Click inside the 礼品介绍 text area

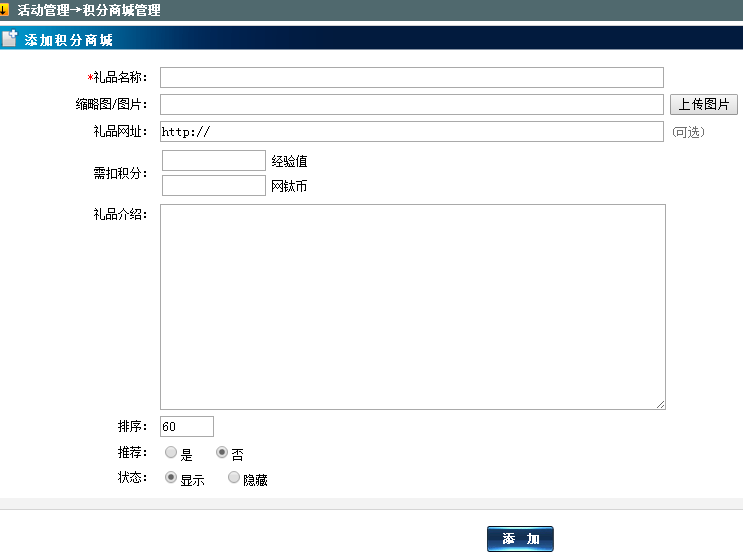click(x=413, y=307)
